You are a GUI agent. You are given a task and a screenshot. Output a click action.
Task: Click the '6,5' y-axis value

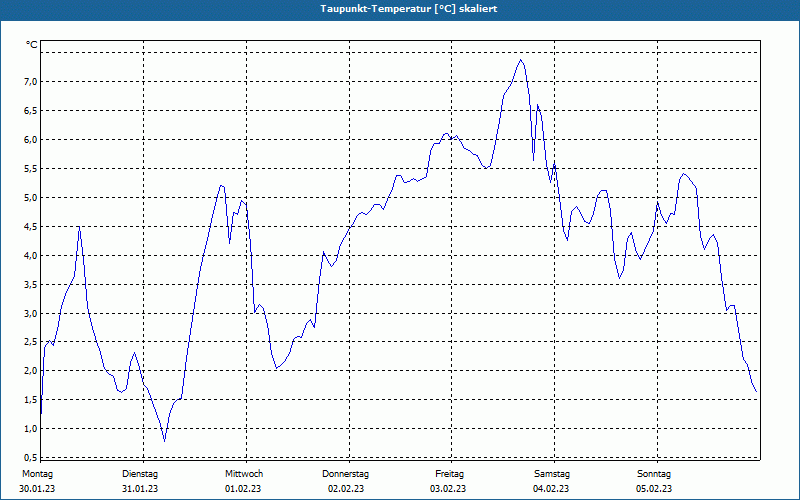click(x=31, y=111)
